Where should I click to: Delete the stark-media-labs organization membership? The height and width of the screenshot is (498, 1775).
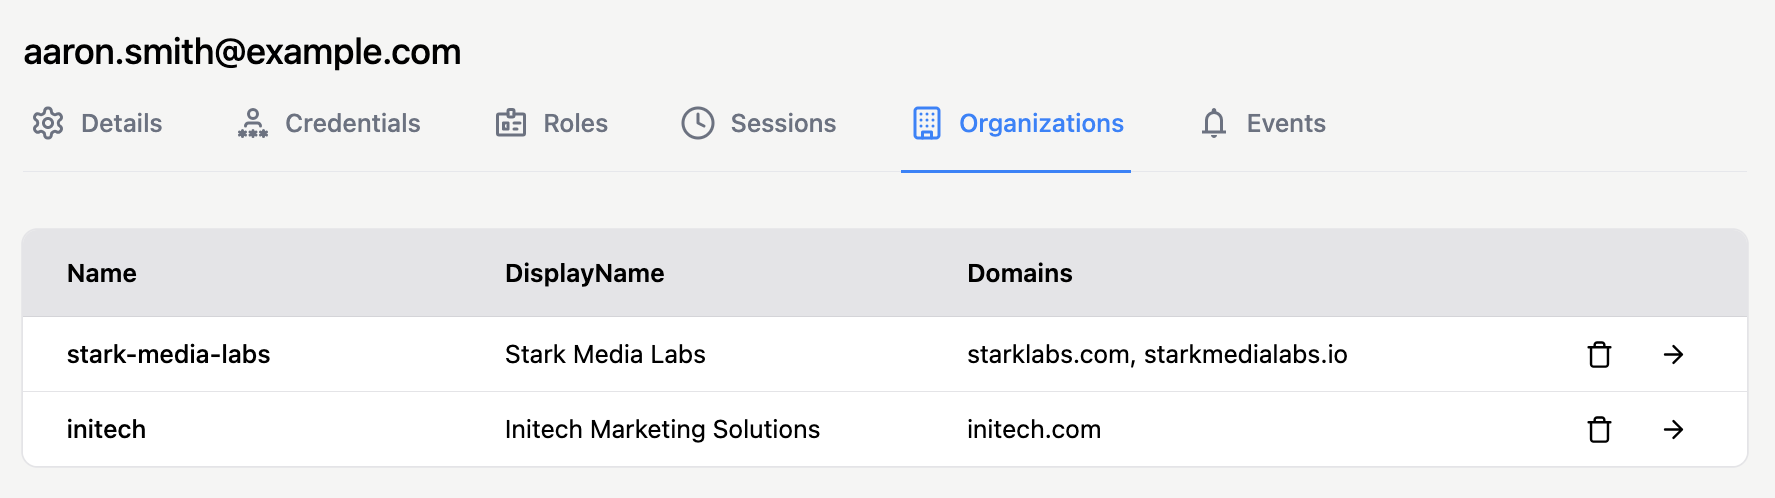point(1599,355)
